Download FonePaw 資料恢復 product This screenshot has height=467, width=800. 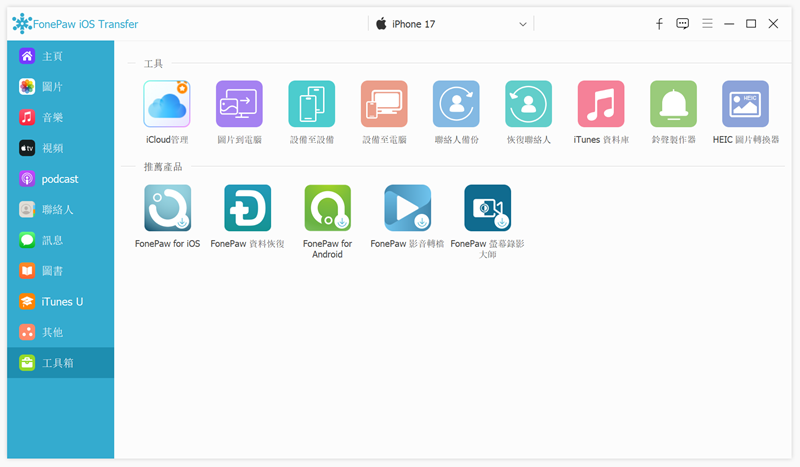247,208
